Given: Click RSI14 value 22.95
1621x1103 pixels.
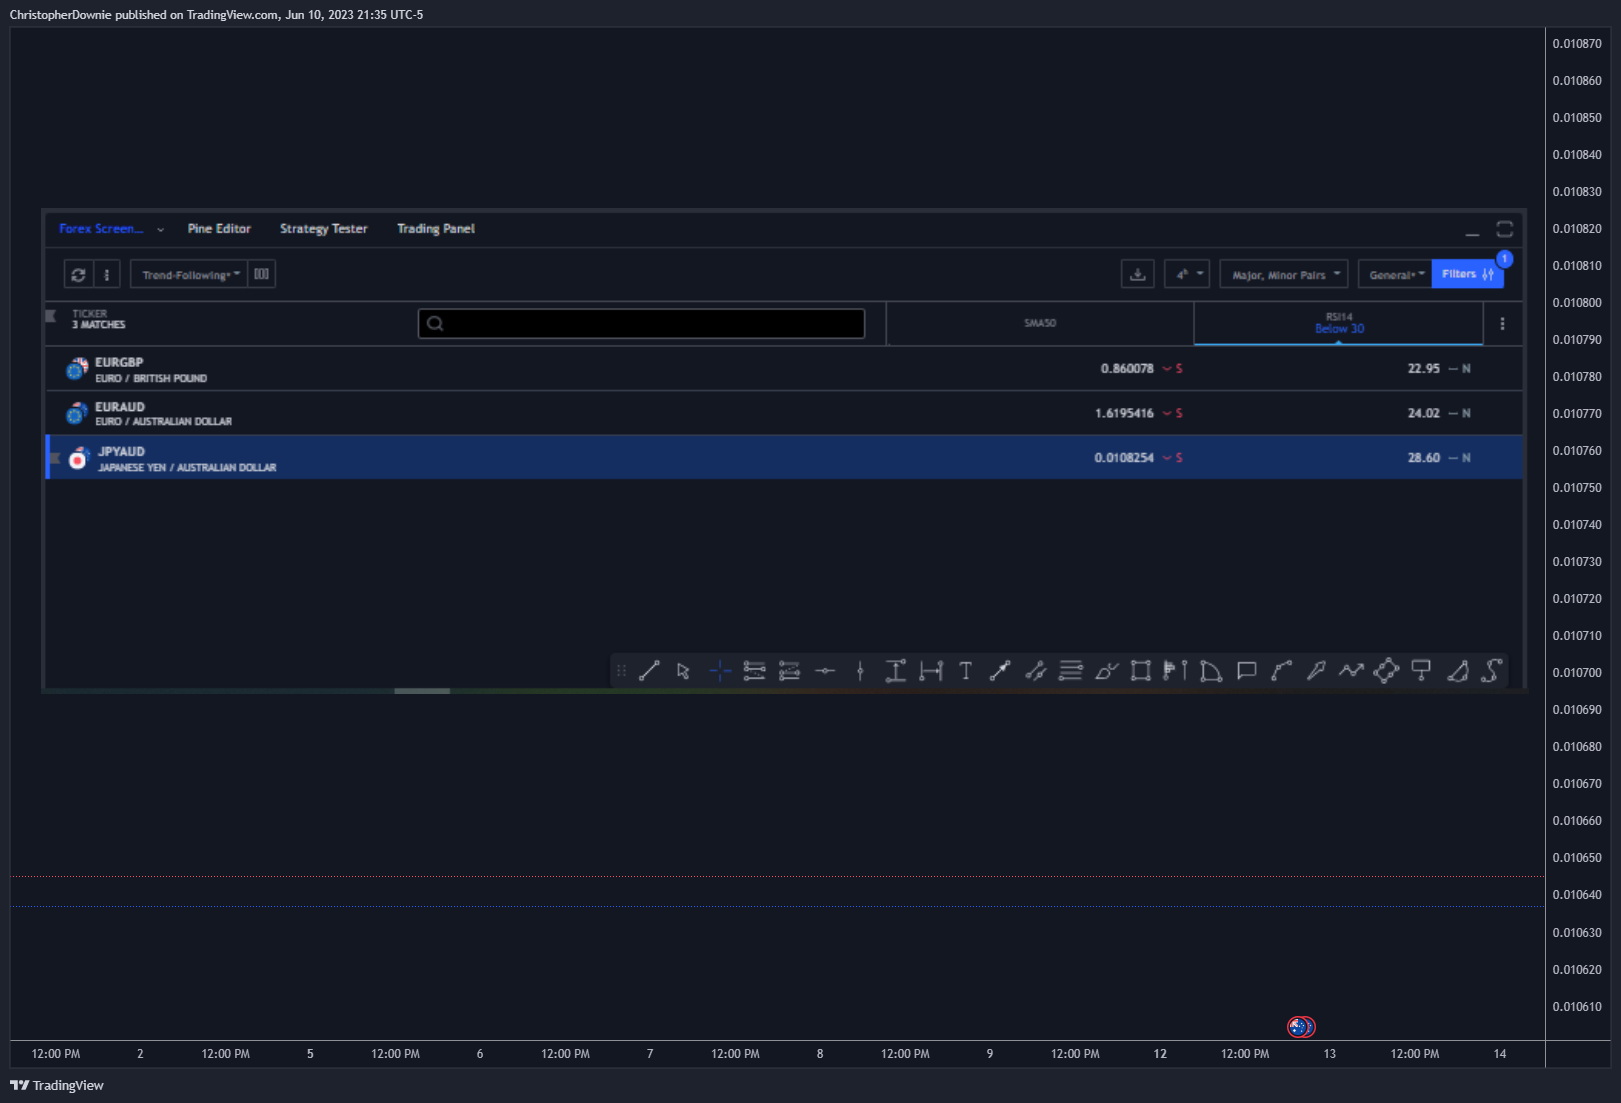Looking at the screenshot, I should [x=1424, y=369].
